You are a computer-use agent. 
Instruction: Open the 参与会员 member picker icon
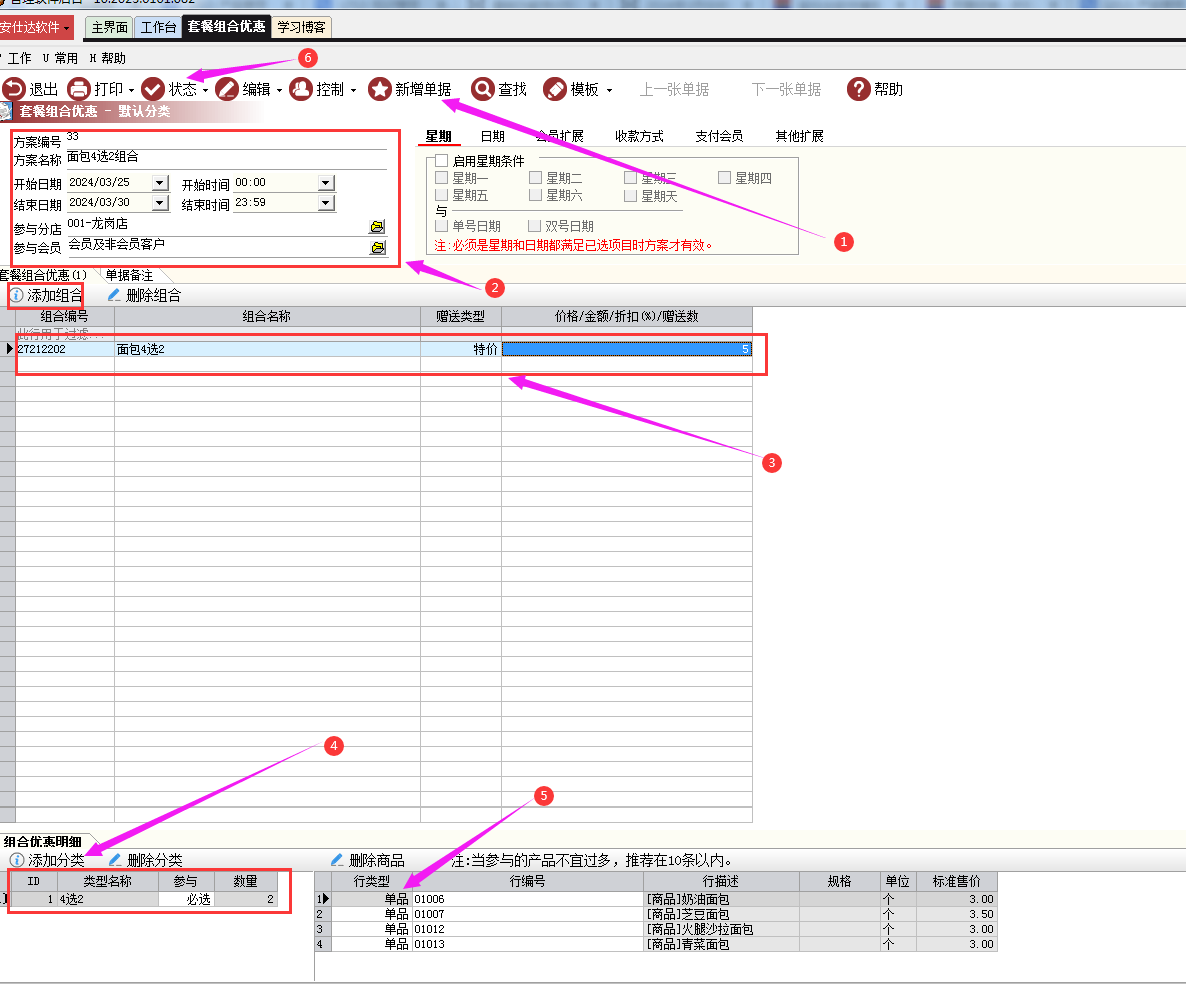[x=377, y=247]
